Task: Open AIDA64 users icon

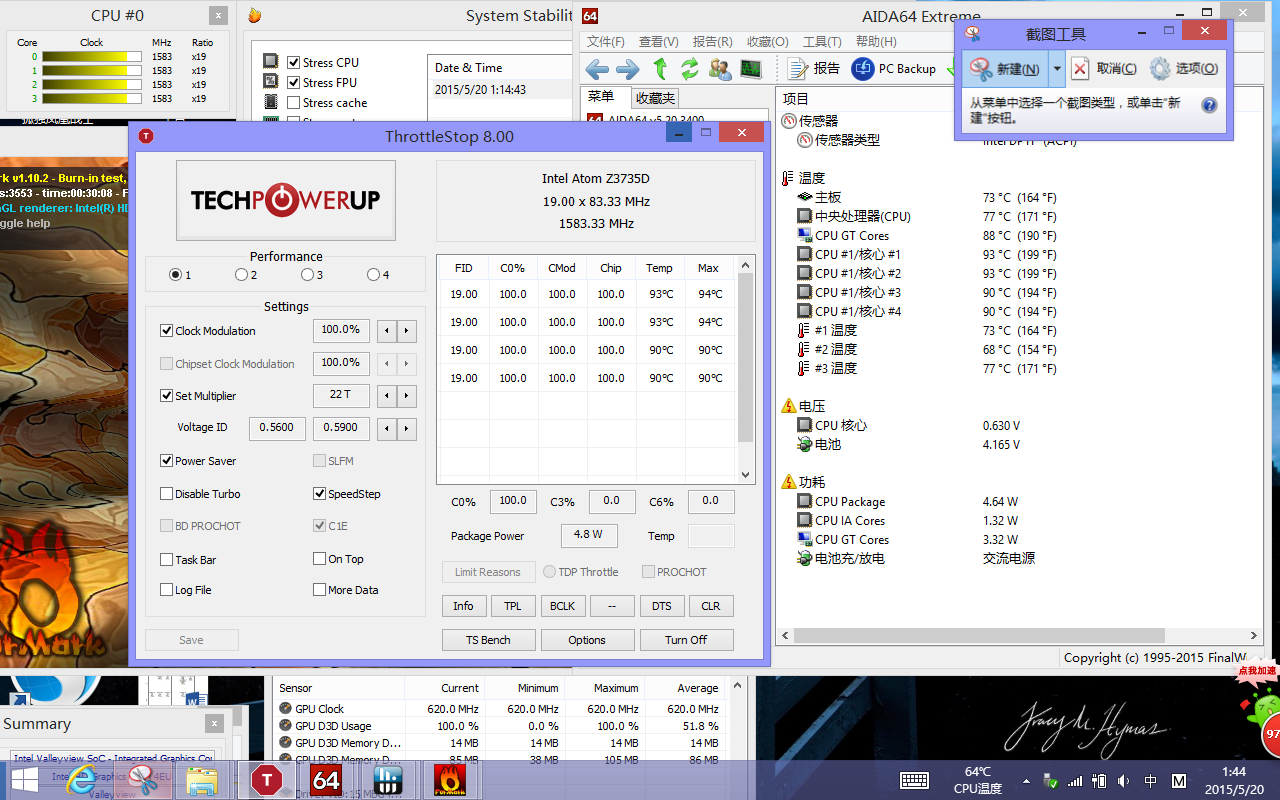Action: (x=720, y=69)
